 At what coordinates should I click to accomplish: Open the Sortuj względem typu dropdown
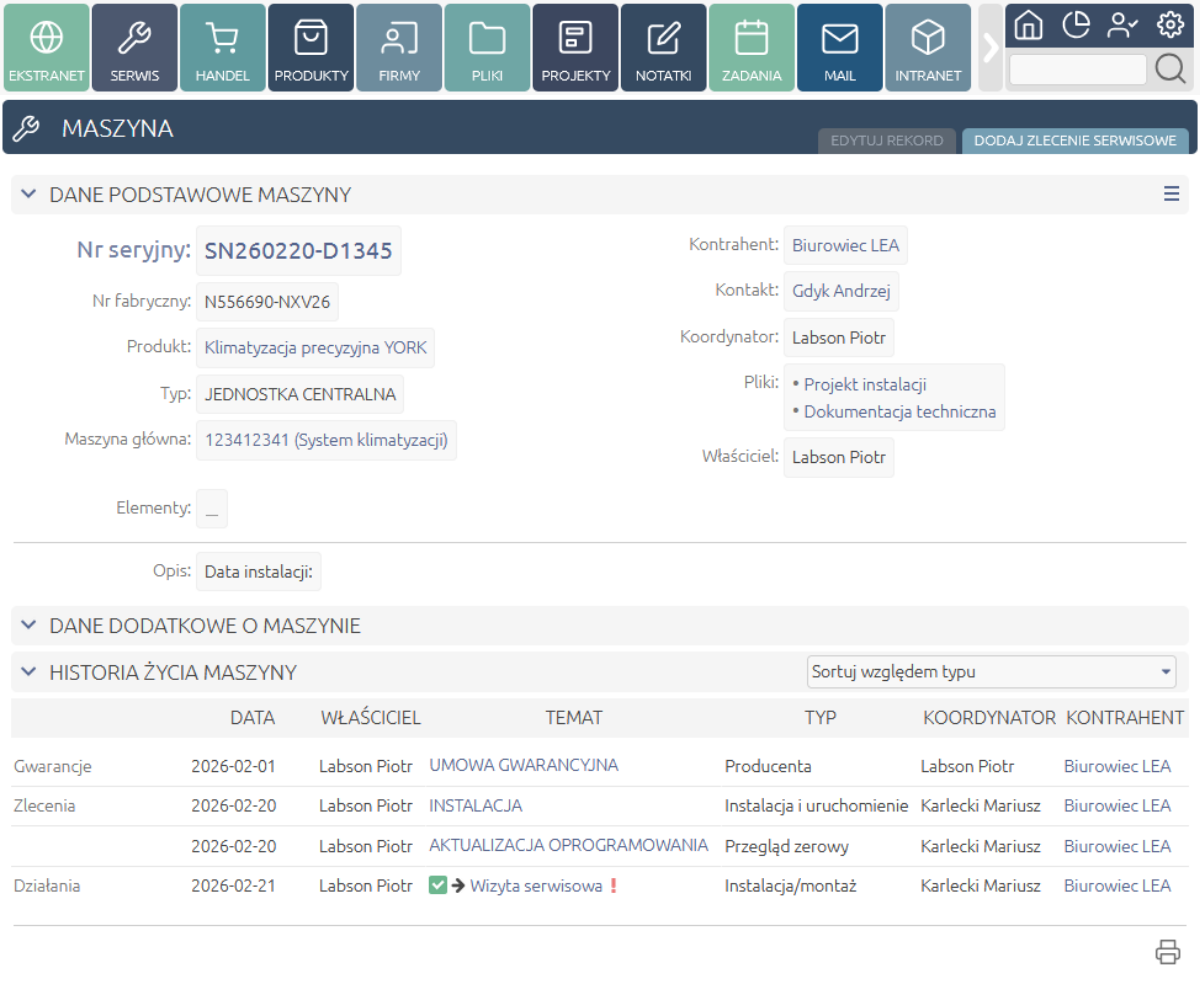[991, 672]
